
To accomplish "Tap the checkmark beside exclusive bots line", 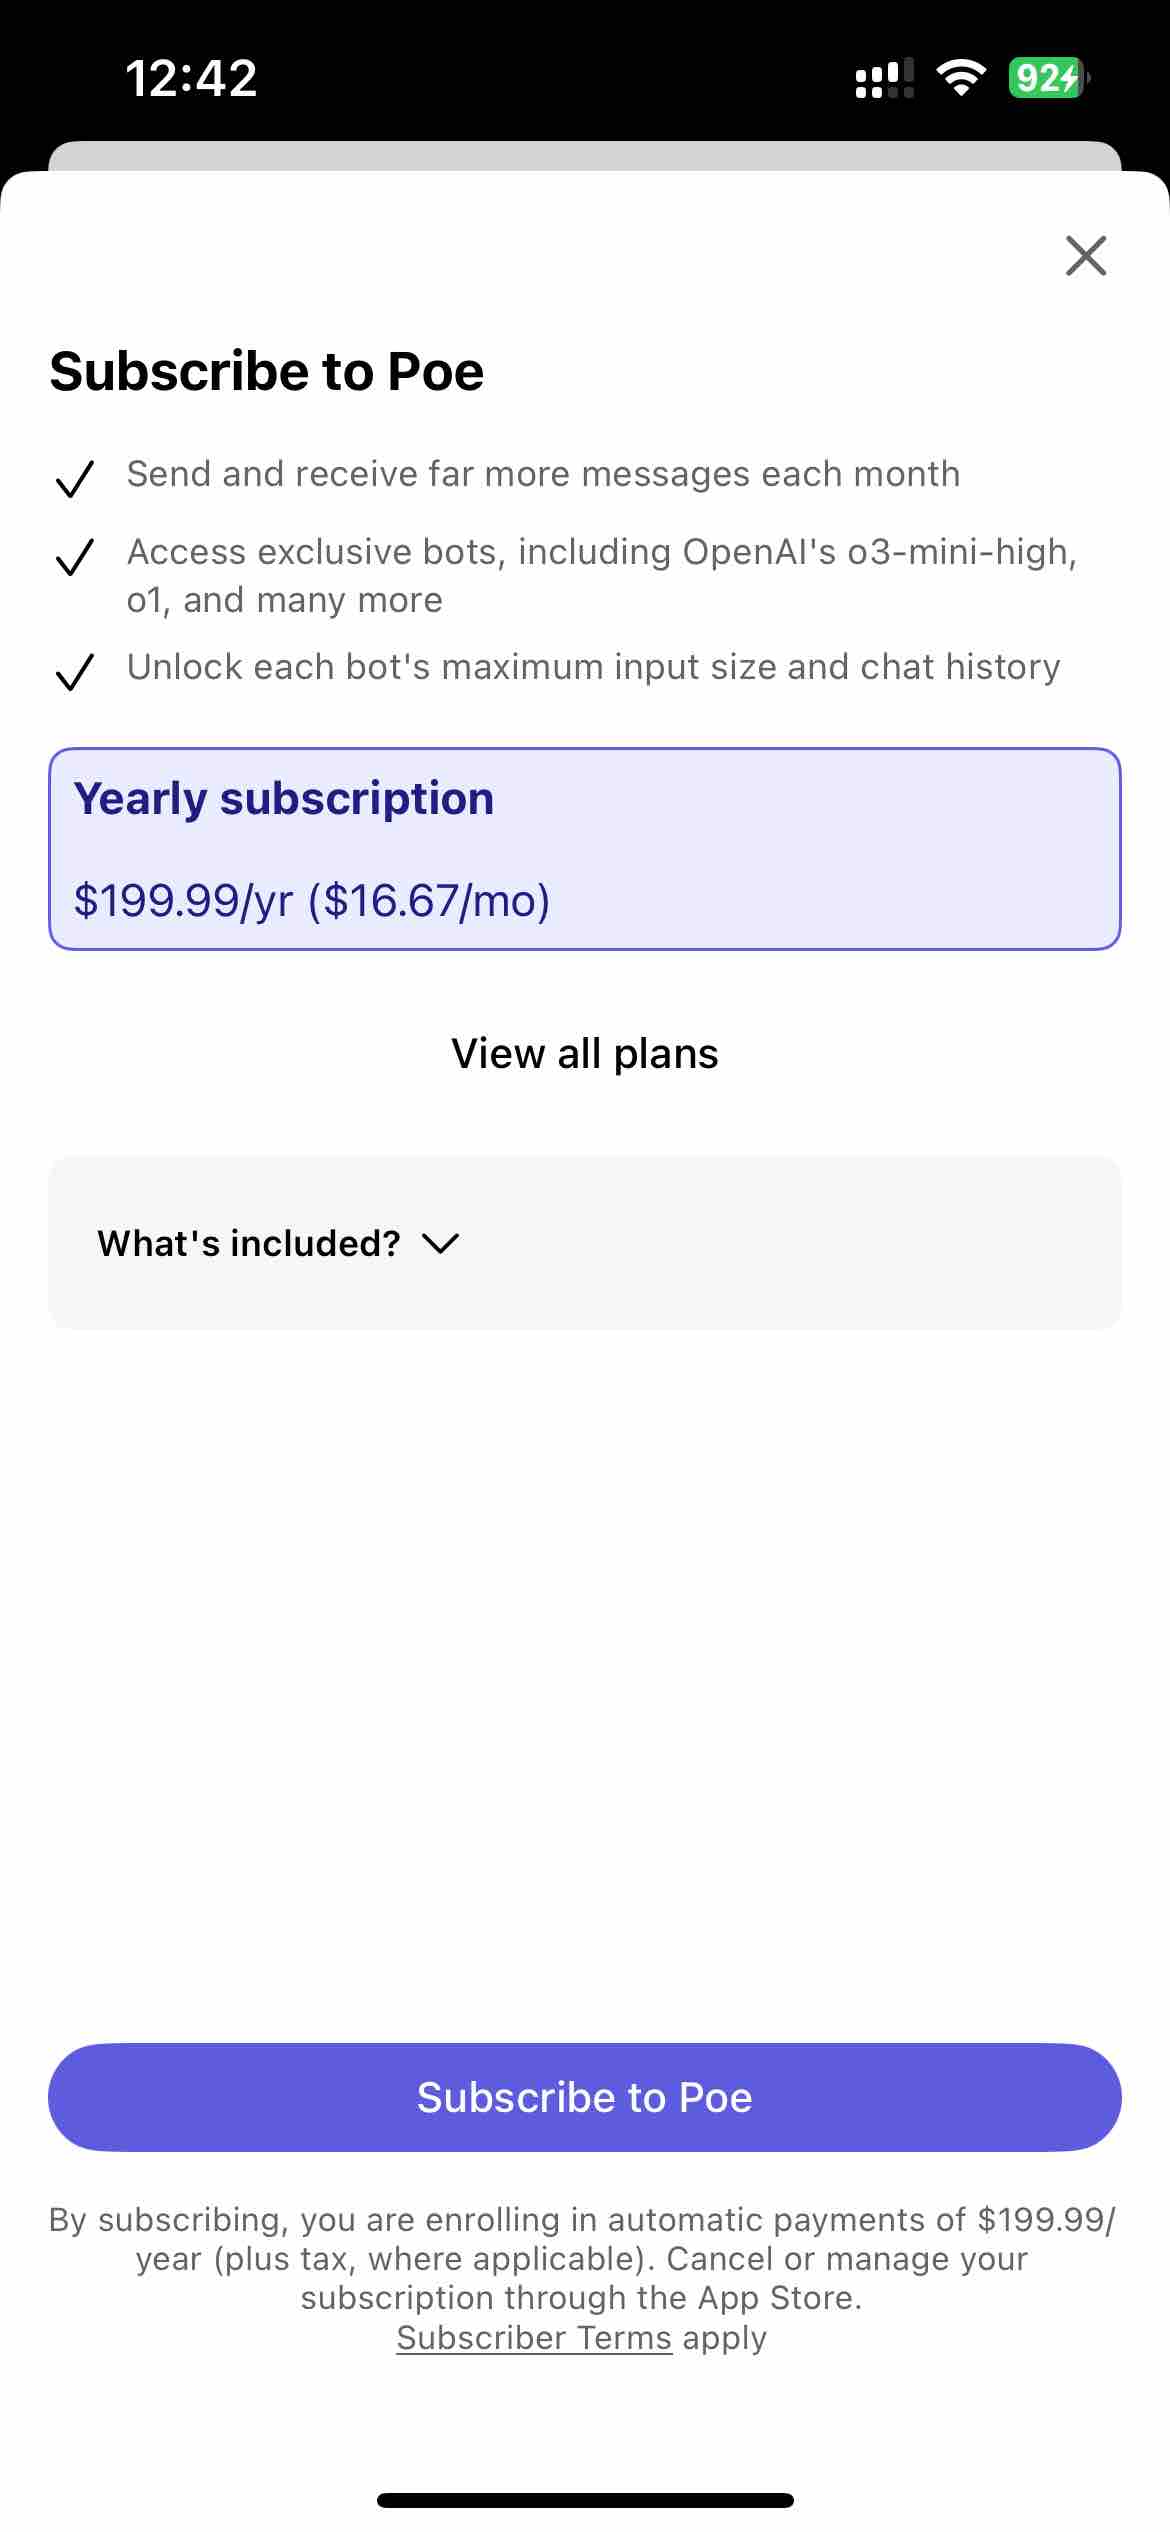I will [x=75, y=556].
